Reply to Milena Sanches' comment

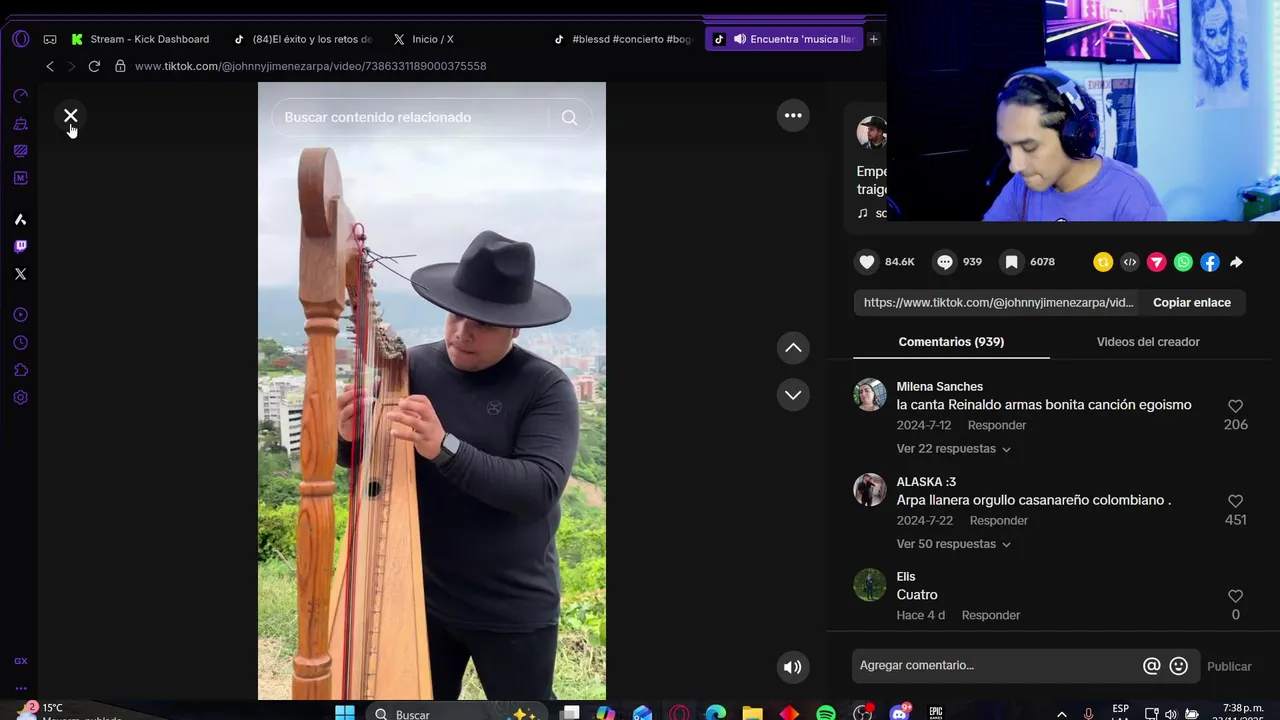(x=997, y=425)
